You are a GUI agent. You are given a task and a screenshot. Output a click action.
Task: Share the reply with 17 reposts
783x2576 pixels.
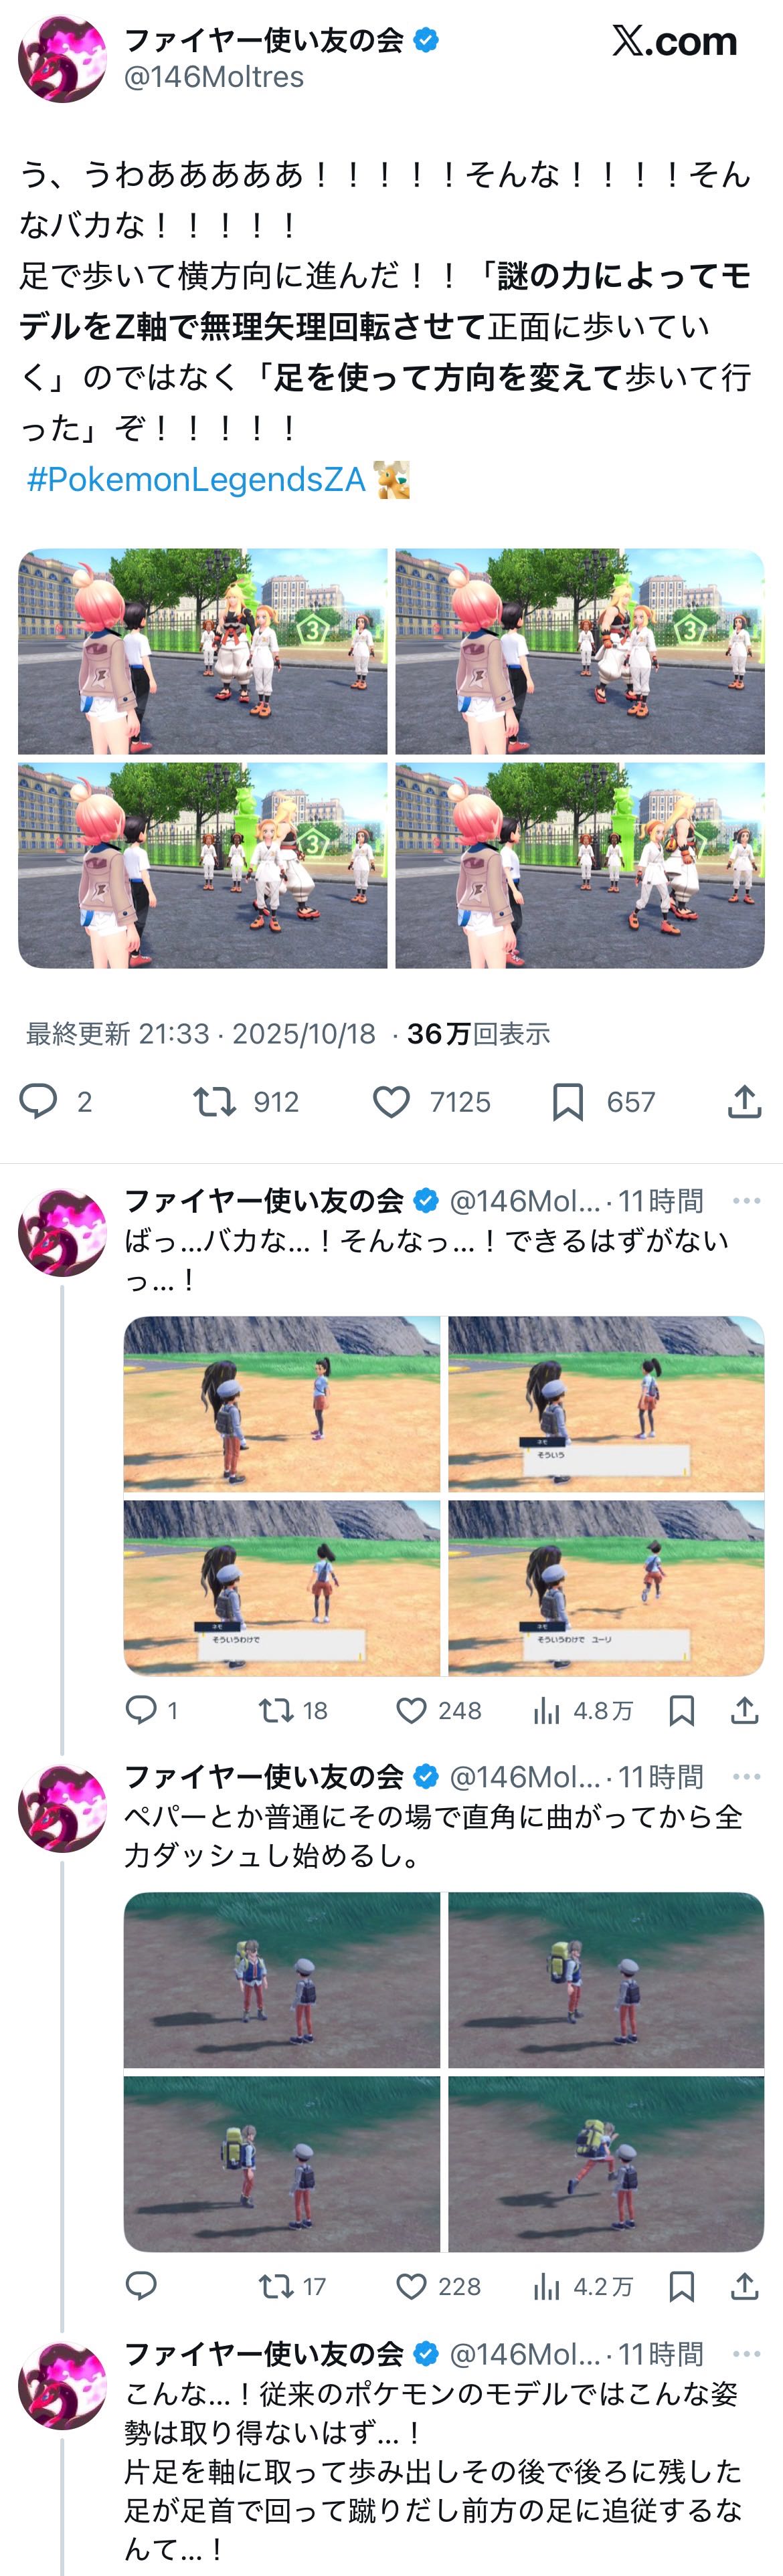[744, 2285]
